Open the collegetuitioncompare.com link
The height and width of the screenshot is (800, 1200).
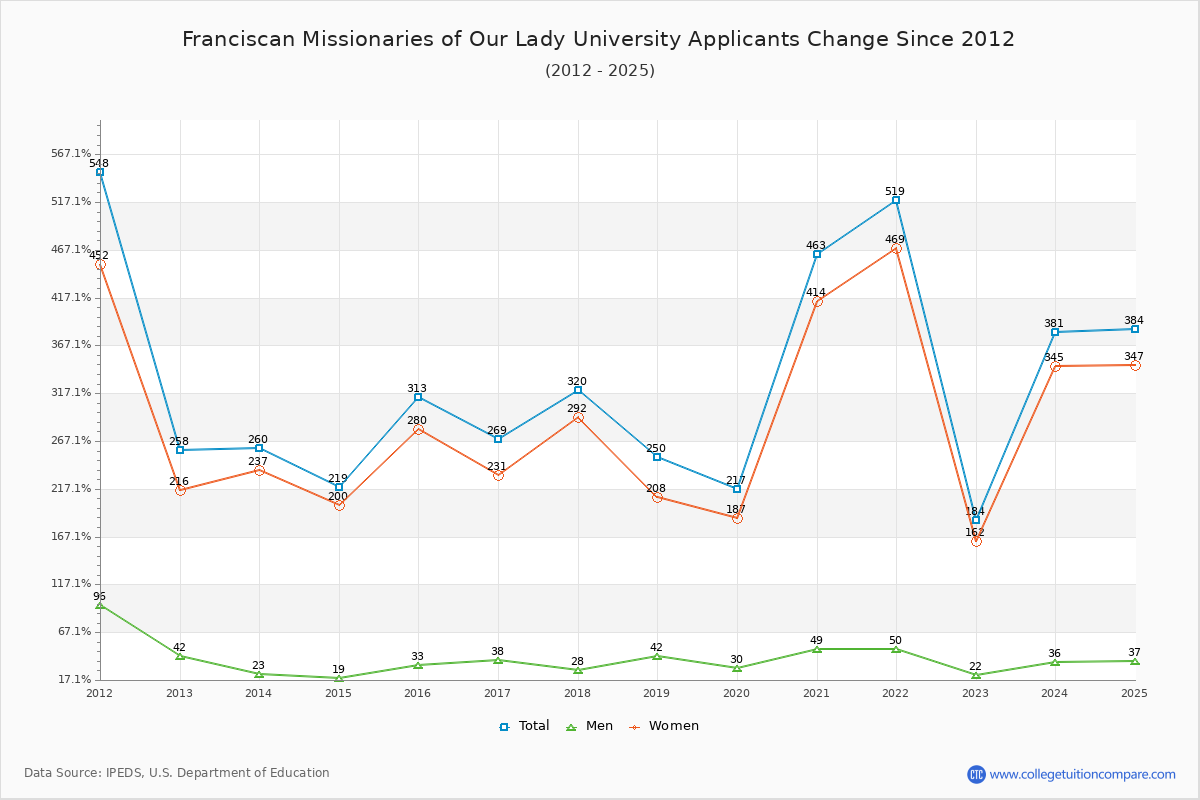1083,774
